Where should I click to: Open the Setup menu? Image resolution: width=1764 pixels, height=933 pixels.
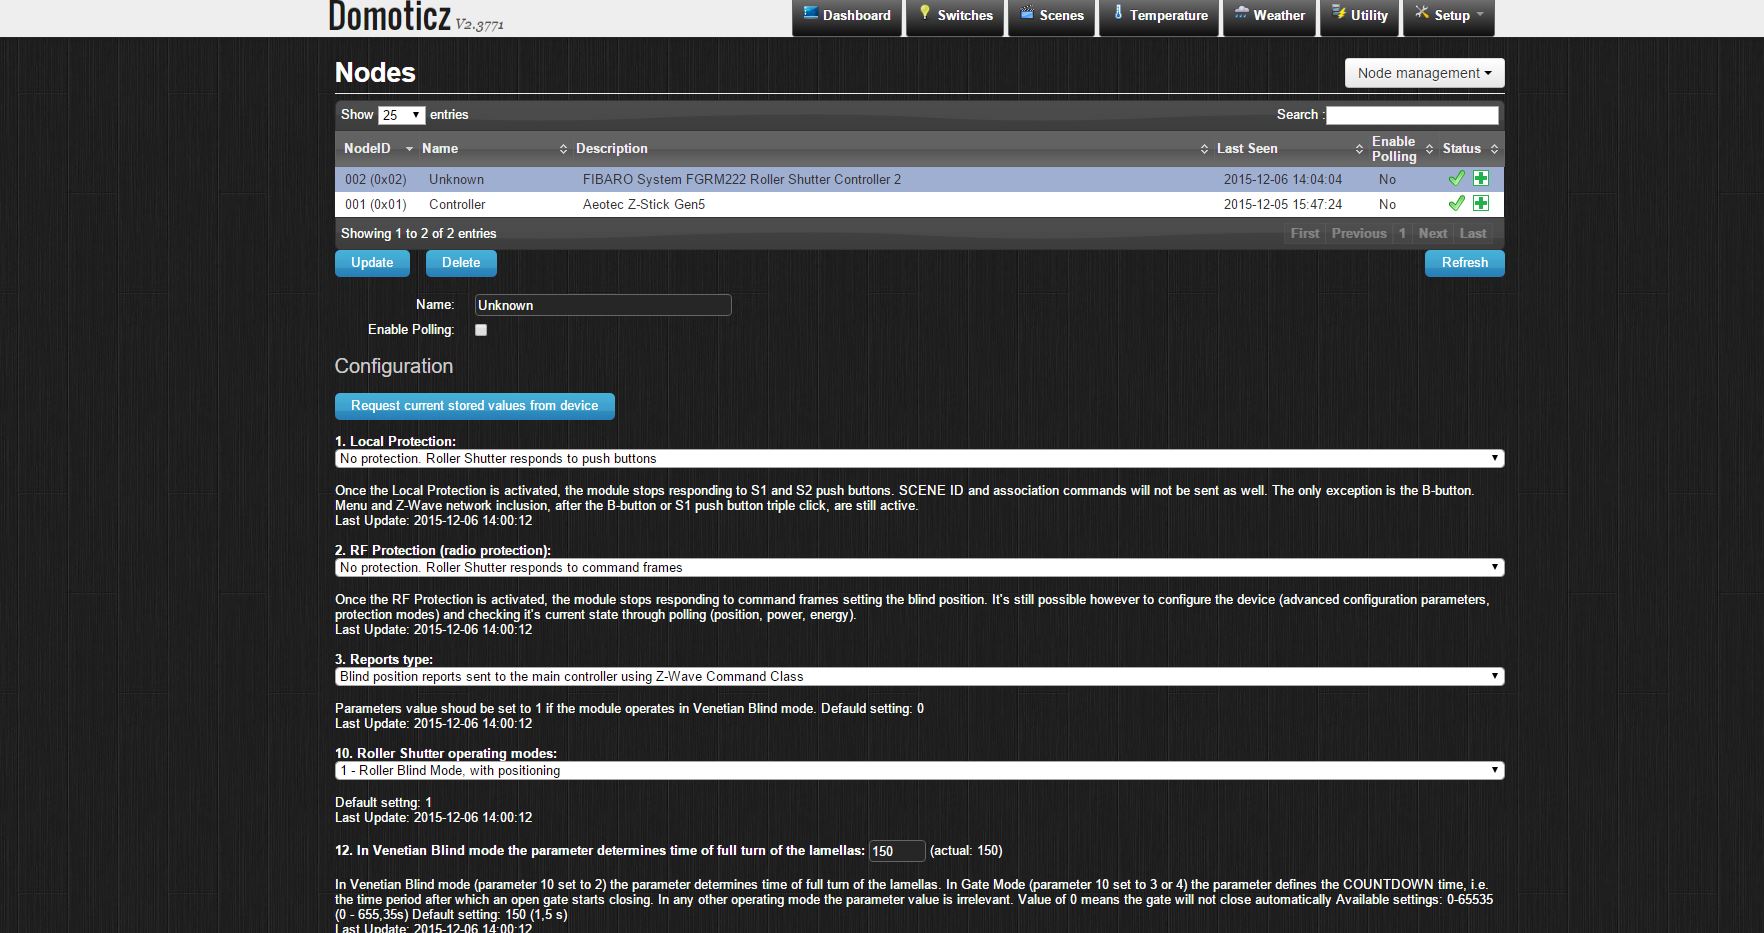(1449, 16)
